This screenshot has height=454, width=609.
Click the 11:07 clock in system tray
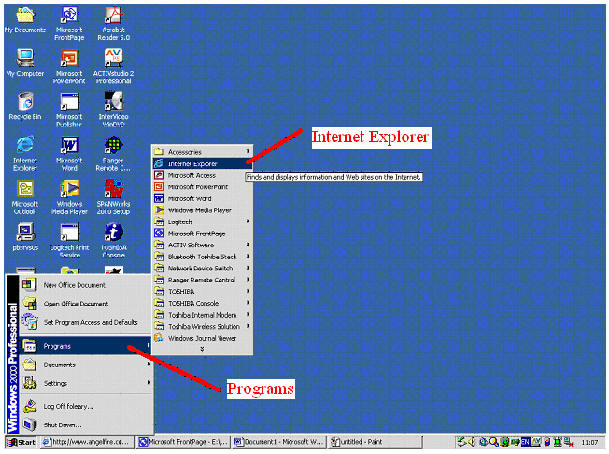coord(590,442)
